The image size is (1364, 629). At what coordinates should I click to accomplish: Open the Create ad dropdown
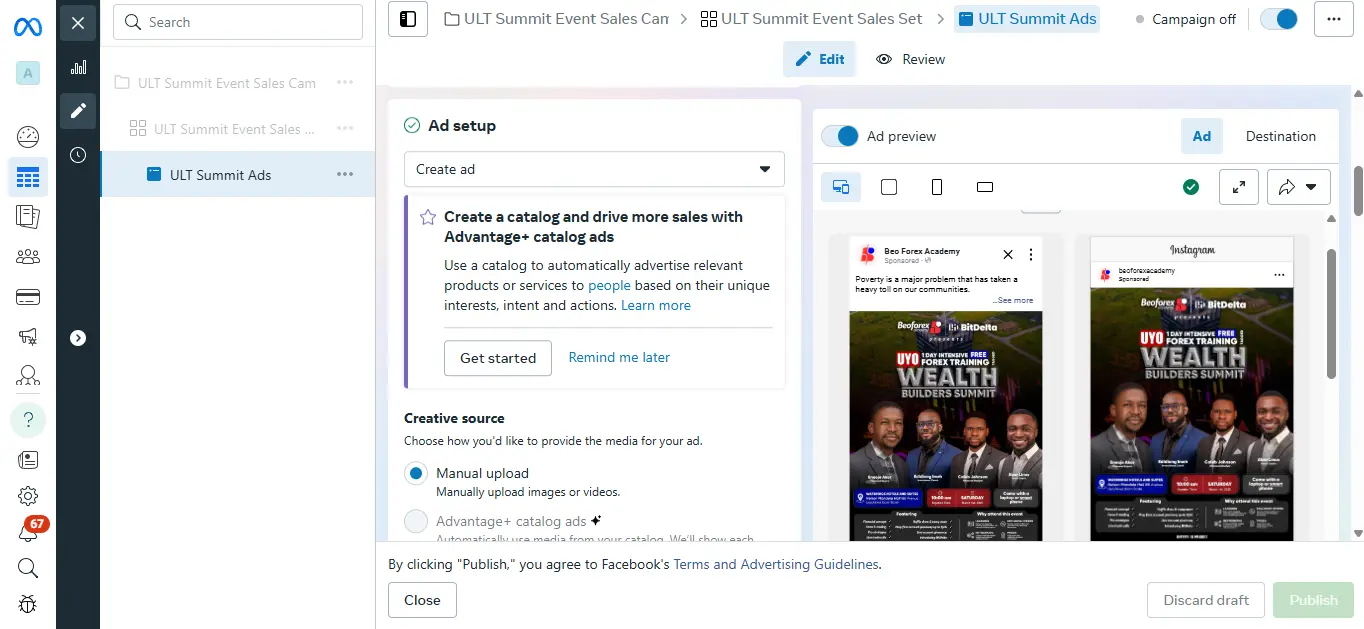594,169
